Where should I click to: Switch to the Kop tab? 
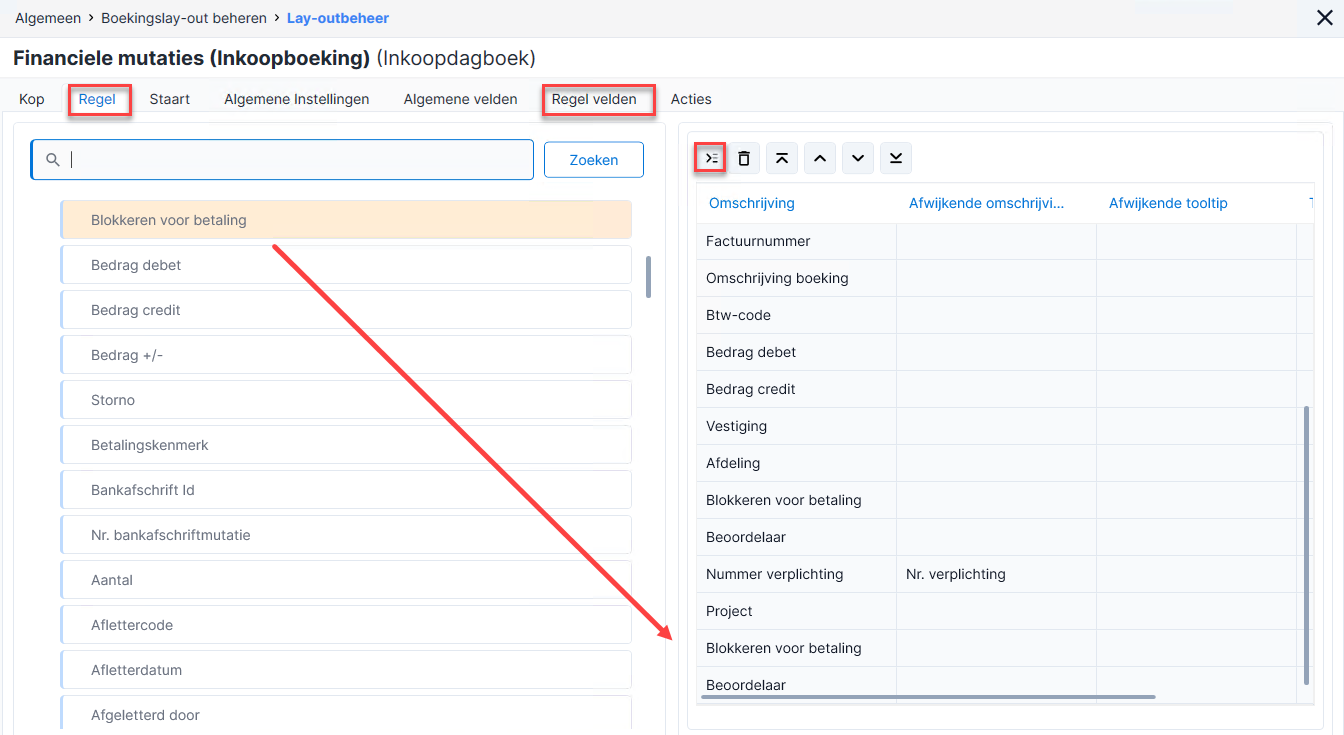[x=32, y=99]
